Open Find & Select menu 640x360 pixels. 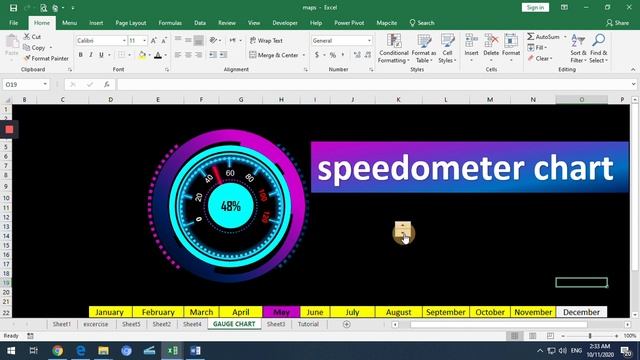click(x=599, y=49)
